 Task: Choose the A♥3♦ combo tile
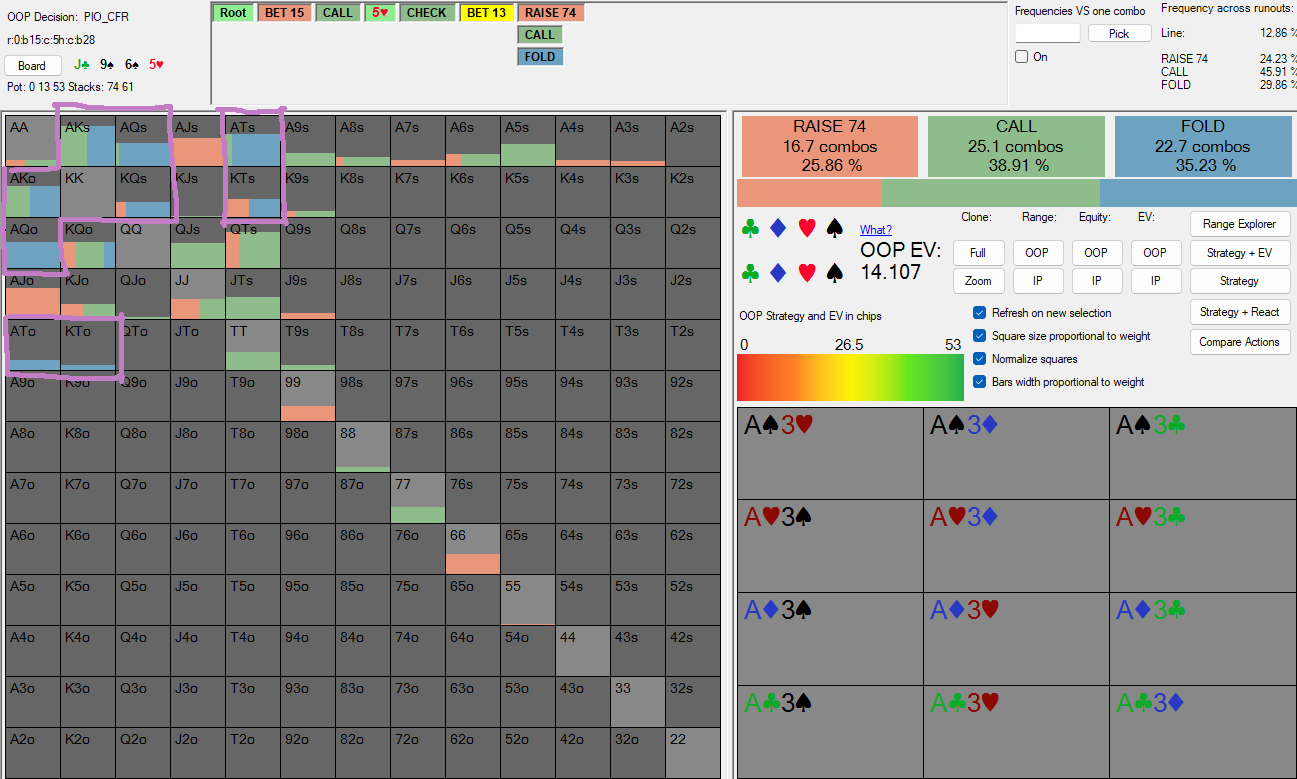tap(1016, 545)
